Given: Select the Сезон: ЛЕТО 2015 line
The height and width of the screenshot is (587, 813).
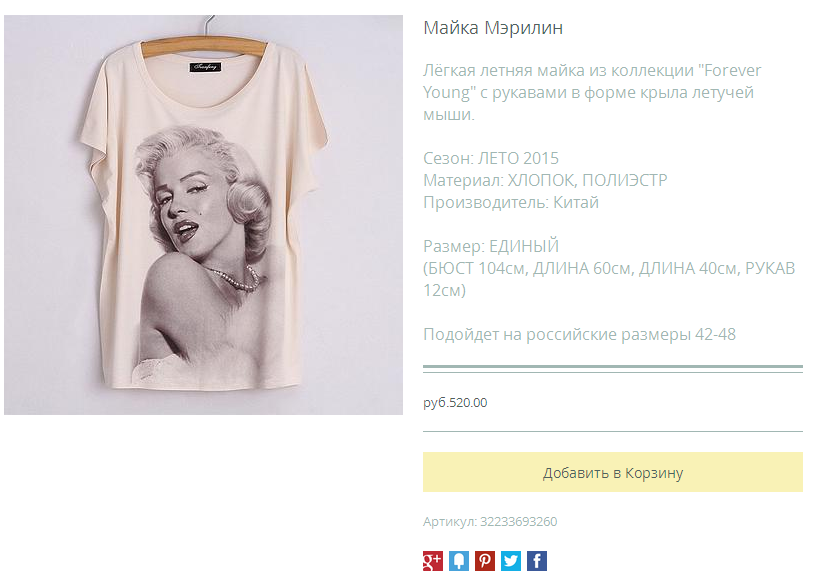Looking at the screenshot, I should pos(491,158).
